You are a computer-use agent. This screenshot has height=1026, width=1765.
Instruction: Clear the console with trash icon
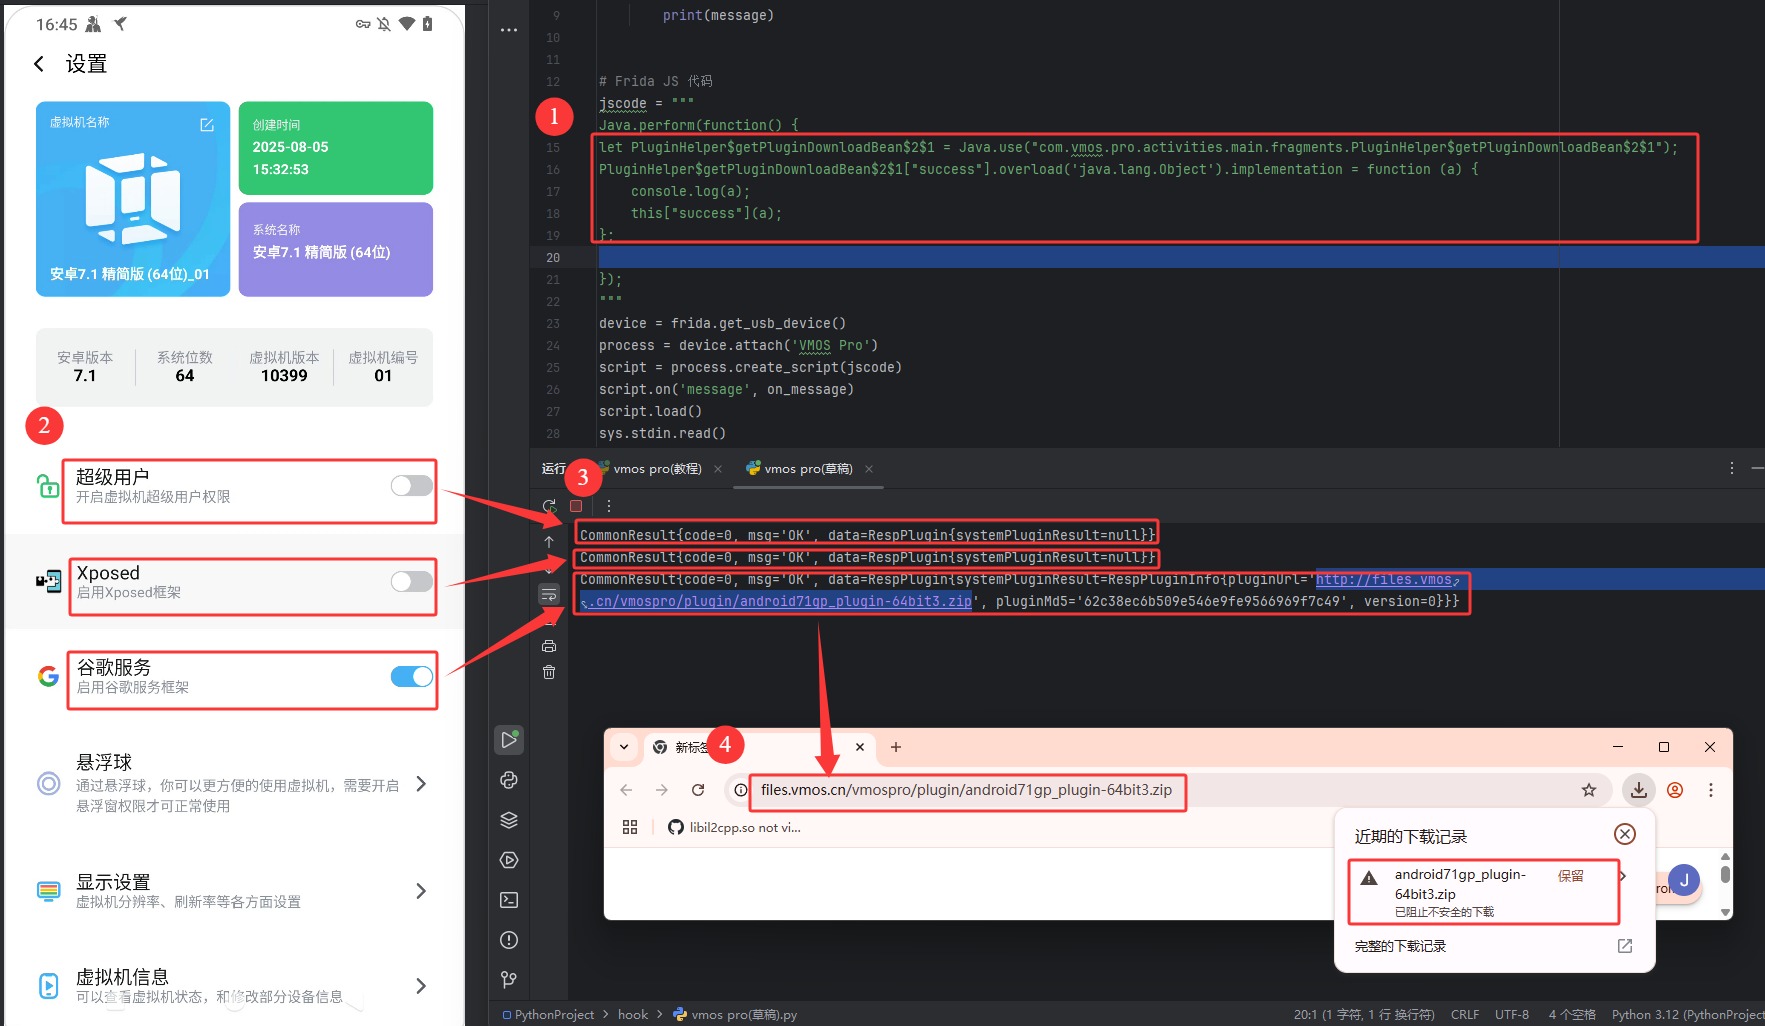click(549, 672)
